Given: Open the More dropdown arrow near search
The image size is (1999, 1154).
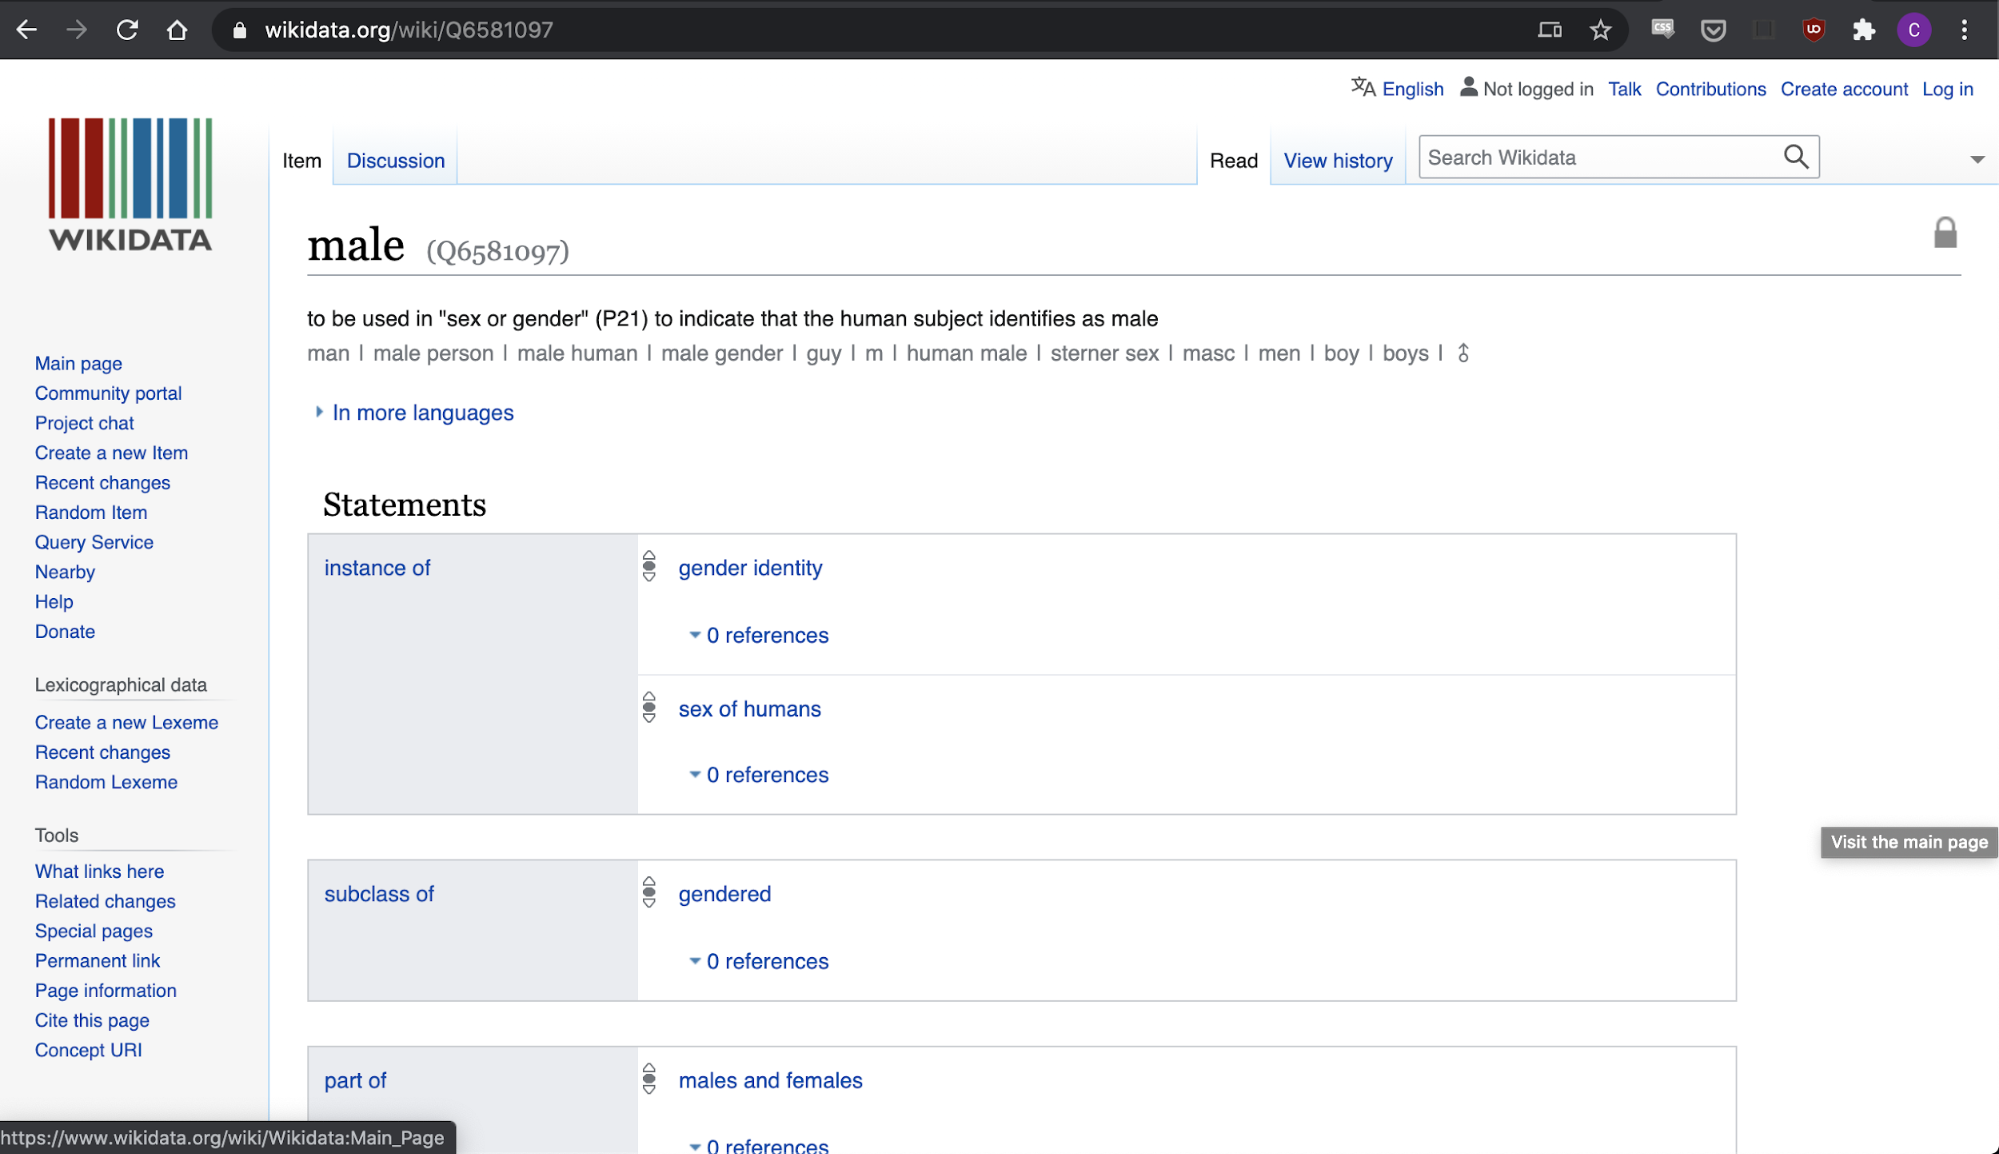Looking at the screenshot, I should (1976, 160).
